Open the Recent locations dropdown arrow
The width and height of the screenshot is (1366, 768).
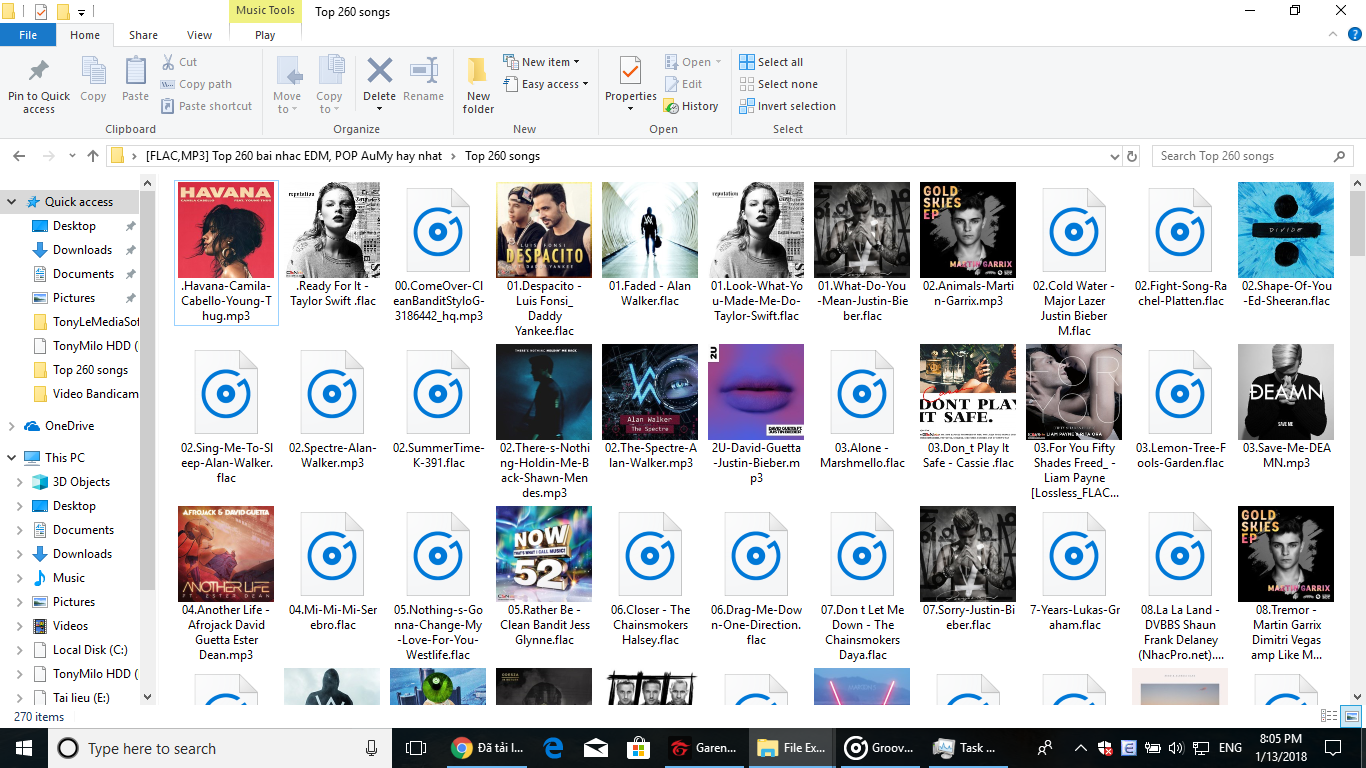pyautogui.click(x=72, y=156)
